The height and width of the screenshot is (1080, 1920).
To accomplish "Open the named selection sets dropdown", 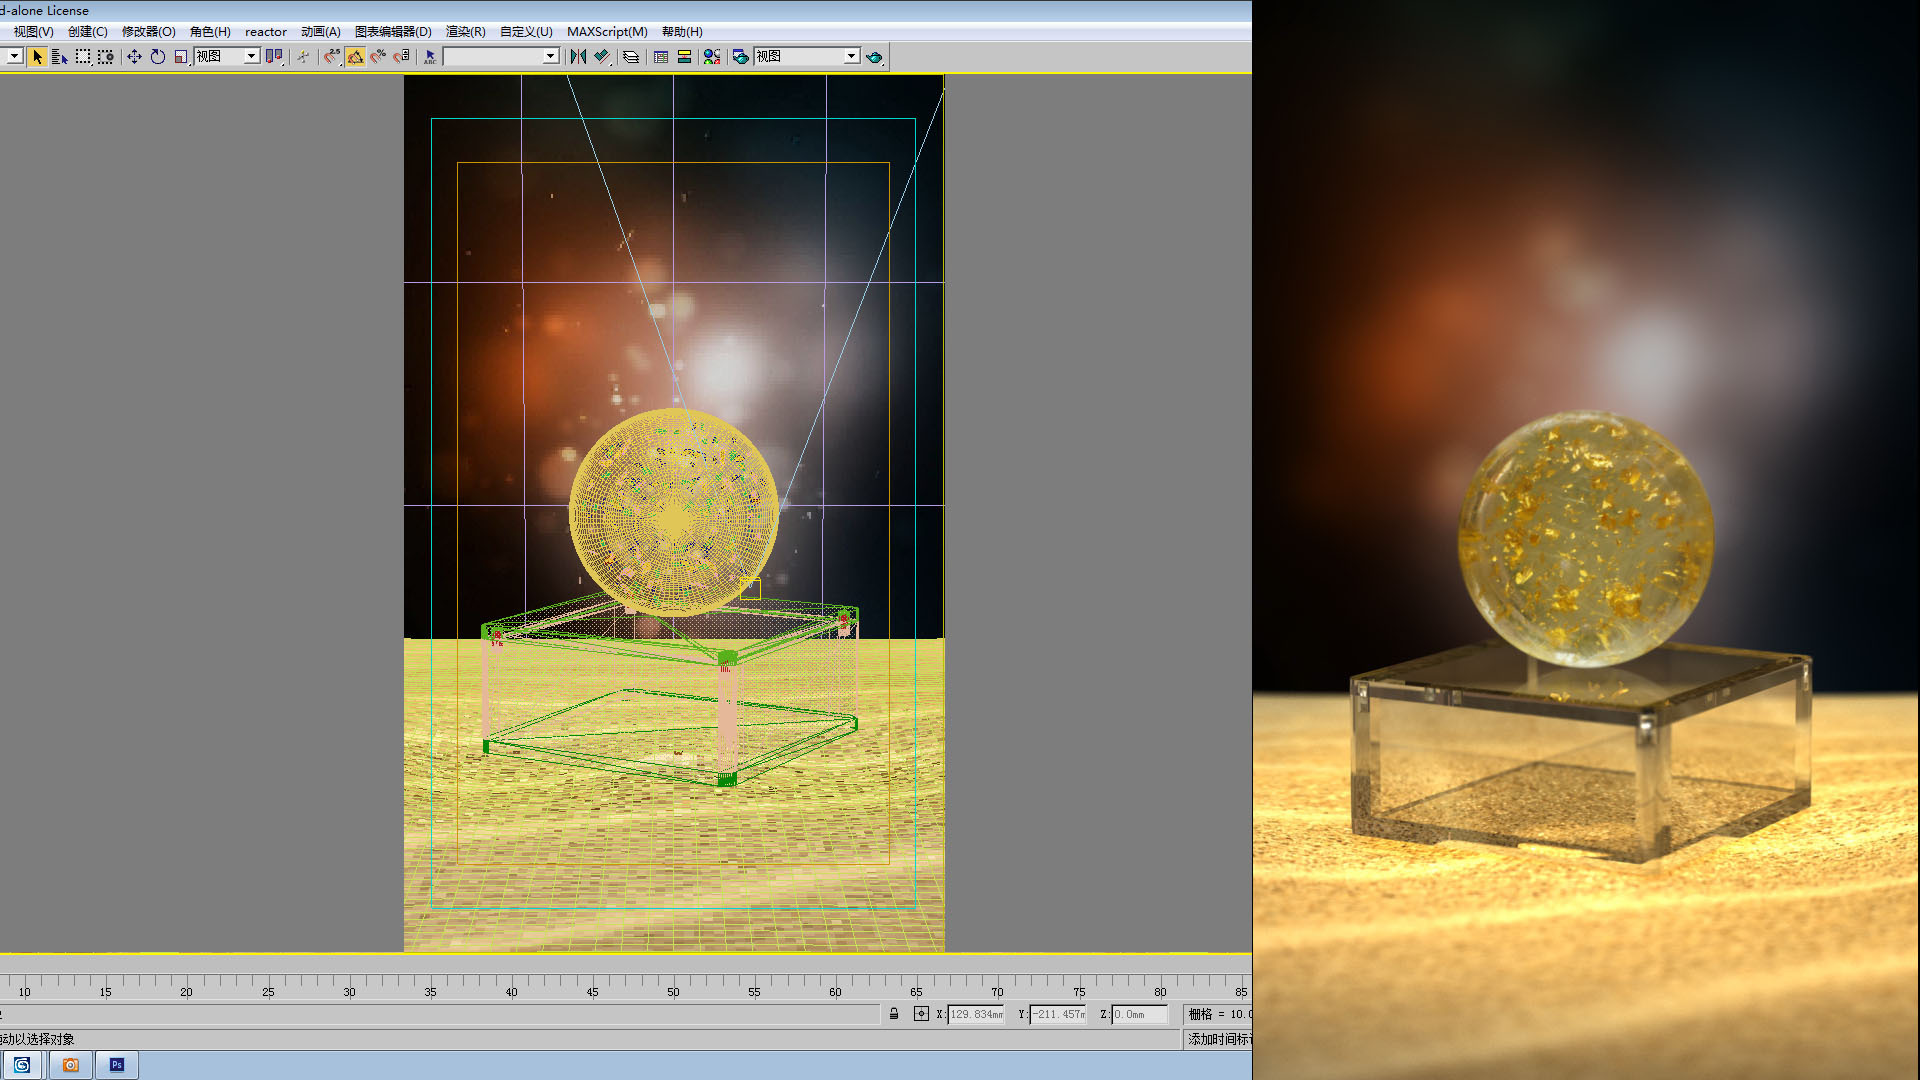I will 550,57.
